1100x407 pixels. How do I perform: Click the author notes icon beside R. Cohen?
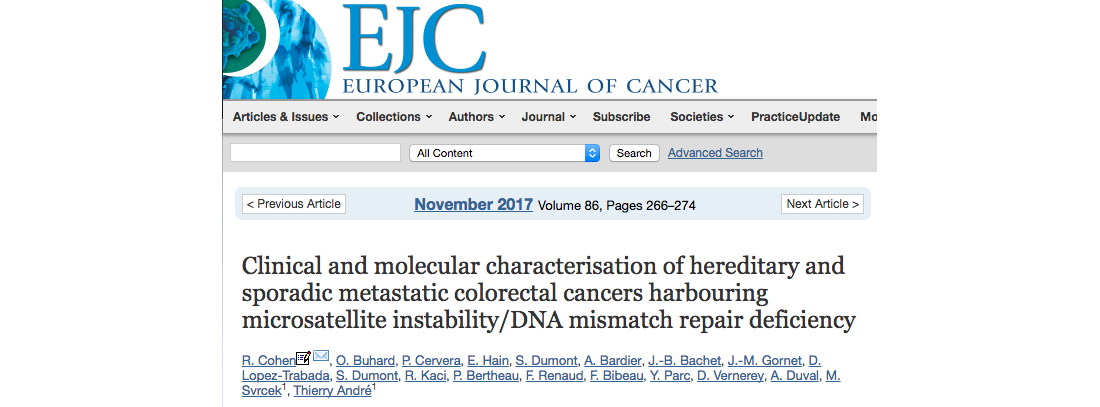pyautogui.click(x=303, y=357)
